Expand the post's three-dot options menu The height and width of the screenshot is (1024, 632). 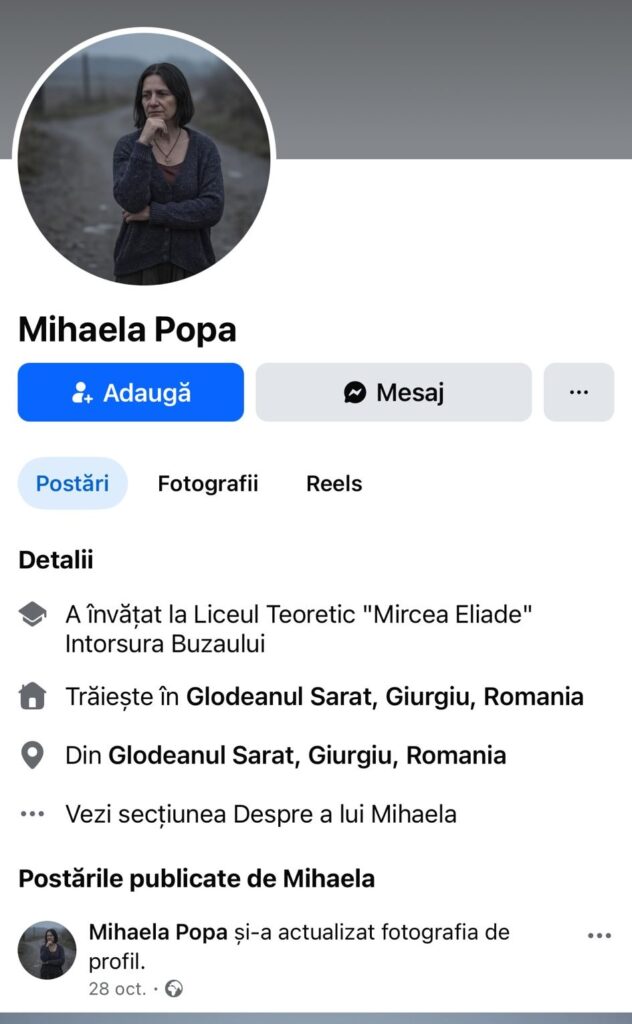599,936
